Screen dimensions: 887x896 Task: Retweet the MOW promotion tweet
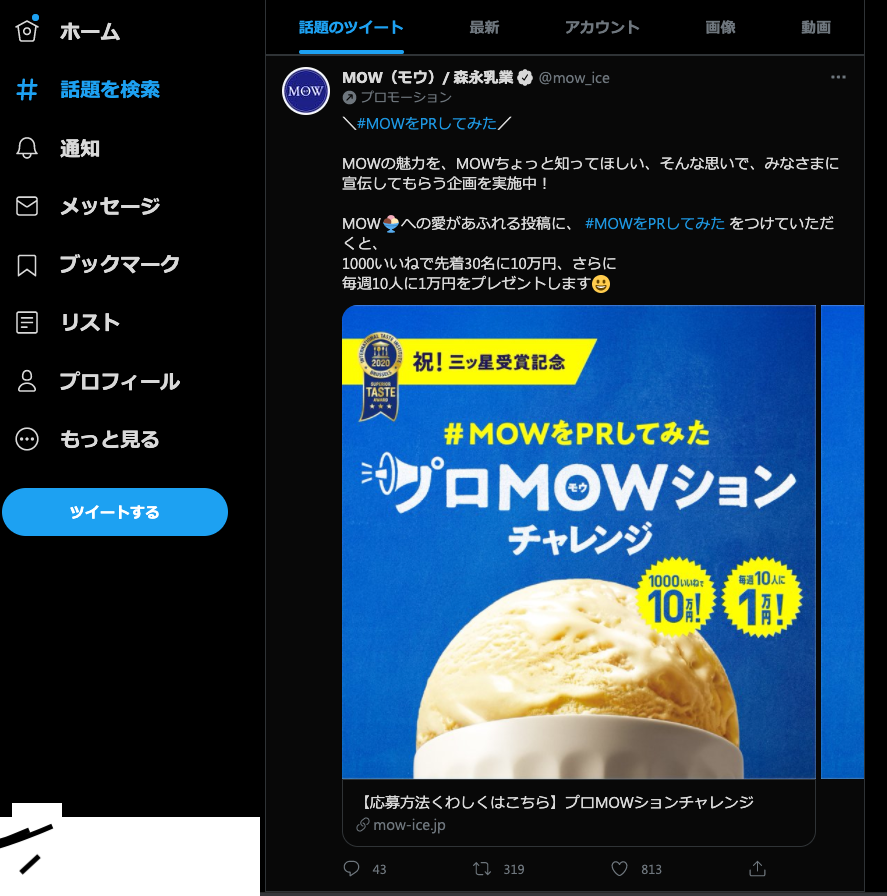tap(482, 869)
